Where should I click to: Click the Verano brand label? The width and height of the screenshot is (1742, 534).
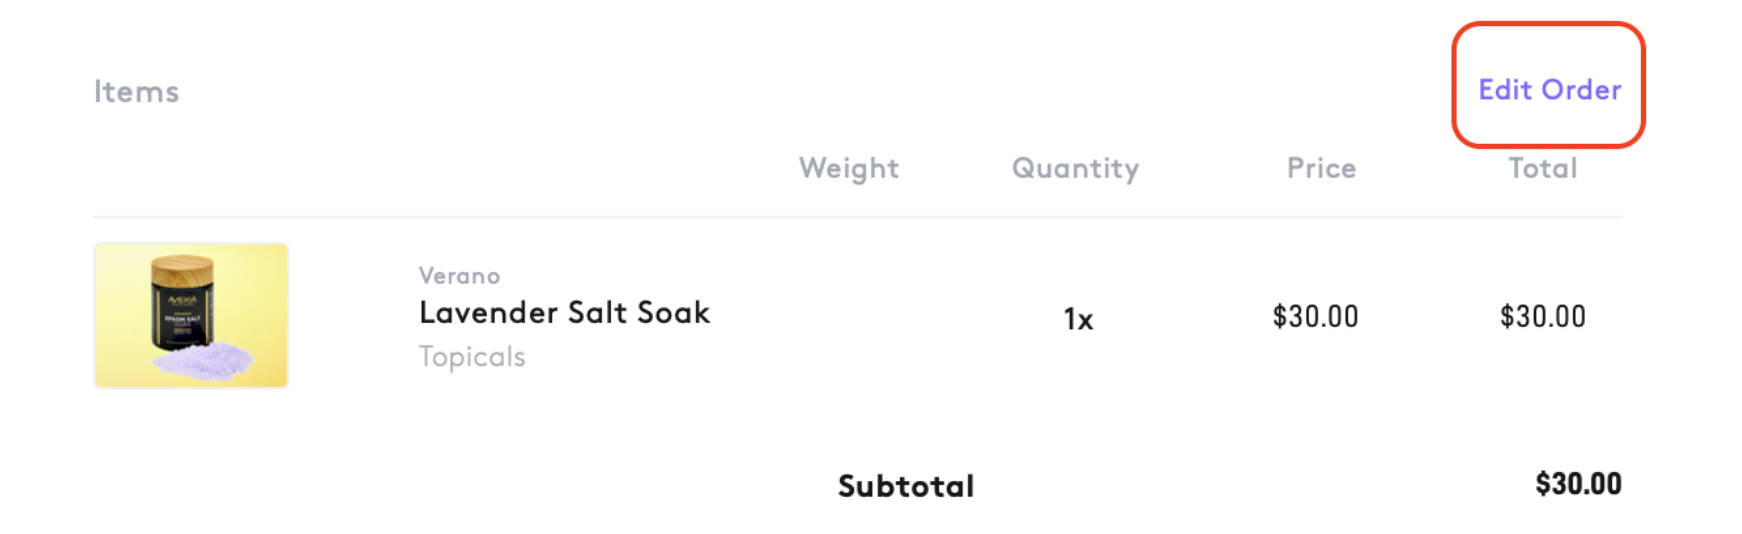(x=459, y=276)
